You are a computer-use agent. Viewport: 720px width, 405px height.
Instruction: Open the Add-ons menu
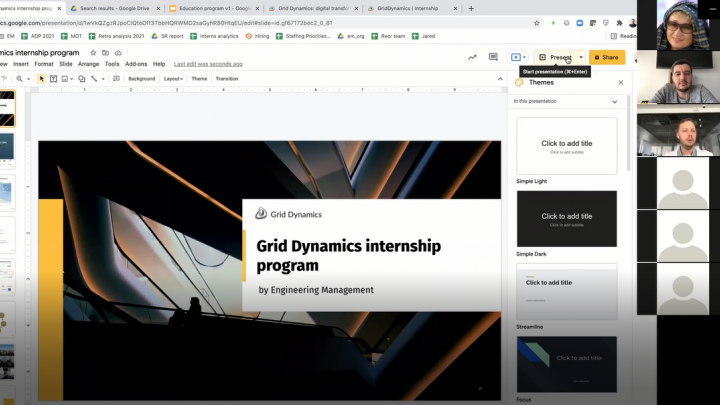(x=136, y=64)
